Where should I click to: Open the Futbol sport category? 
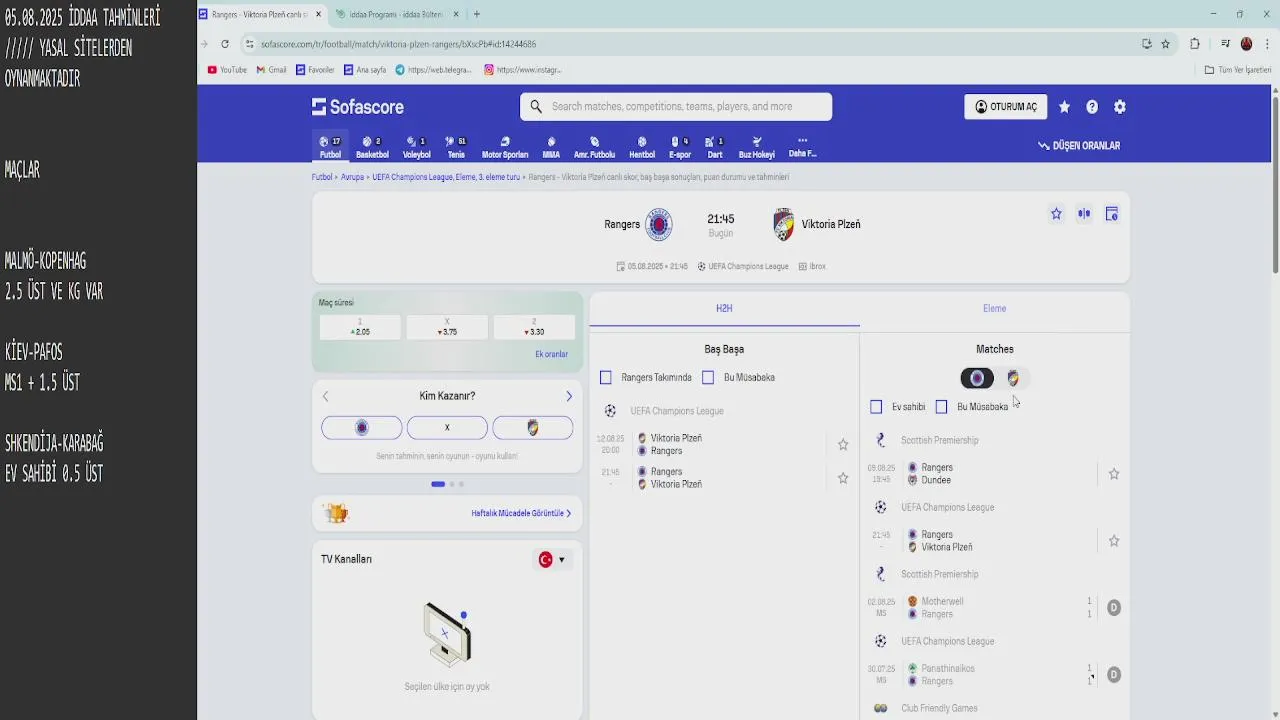coord(330,147)
